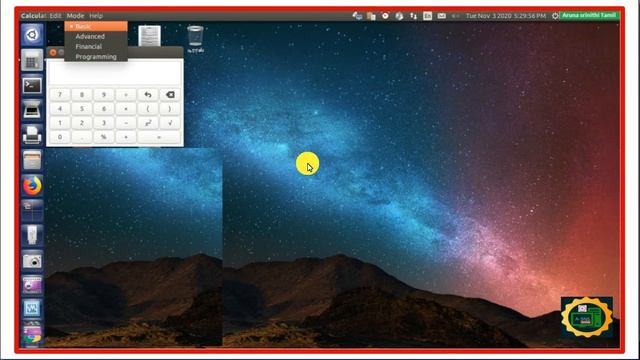Launch Terminal from the launcher
The image size is (640, 360).
click(32, 85)
